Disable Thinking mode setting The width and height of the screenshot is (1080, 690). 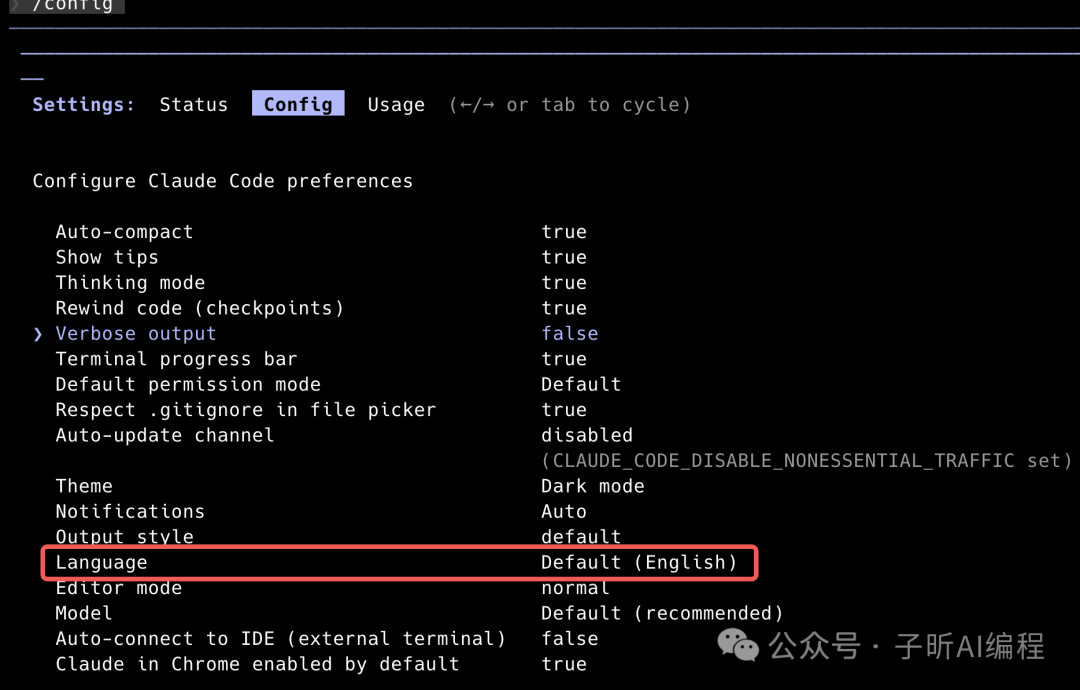click(x=564, y=283)
